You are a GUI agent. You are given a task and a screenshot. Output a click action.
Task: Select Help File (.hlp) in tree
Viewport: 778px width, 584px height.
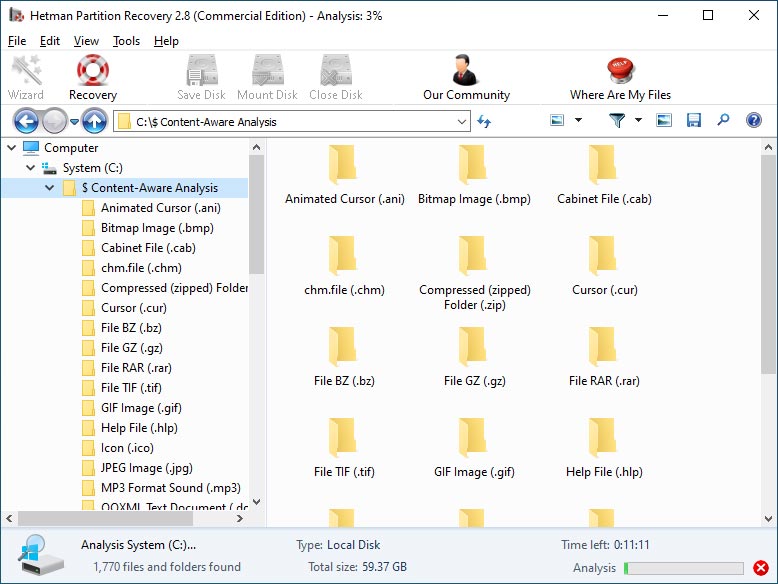(x=139, y=428)
